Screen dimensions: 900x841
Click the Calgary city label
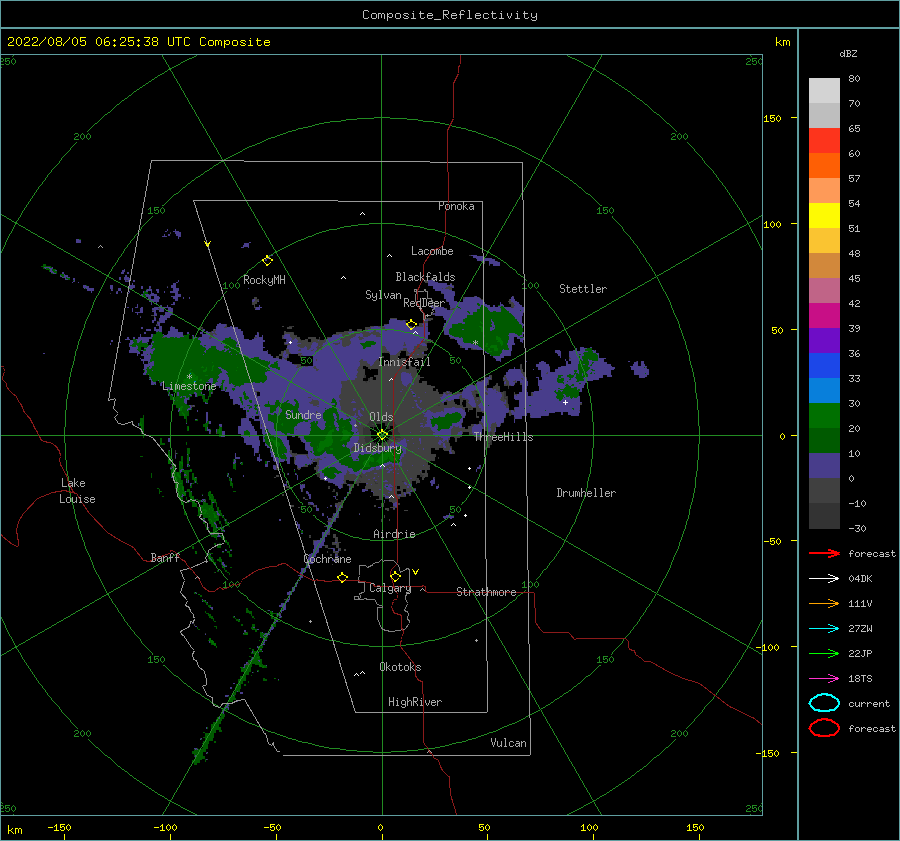390,588
